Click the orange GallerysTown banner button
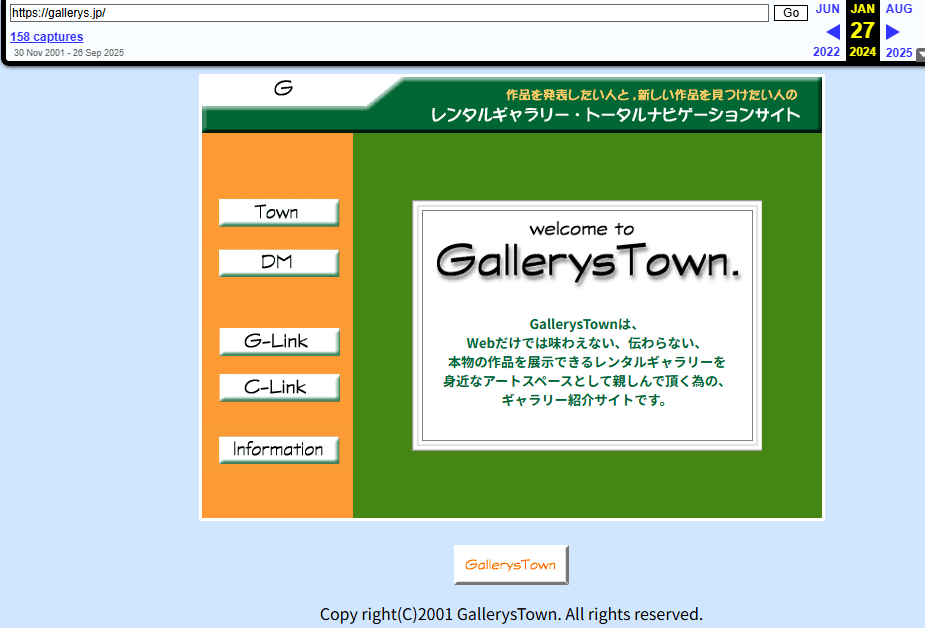This screenshot has height=628, width=925. coord(511,565)
